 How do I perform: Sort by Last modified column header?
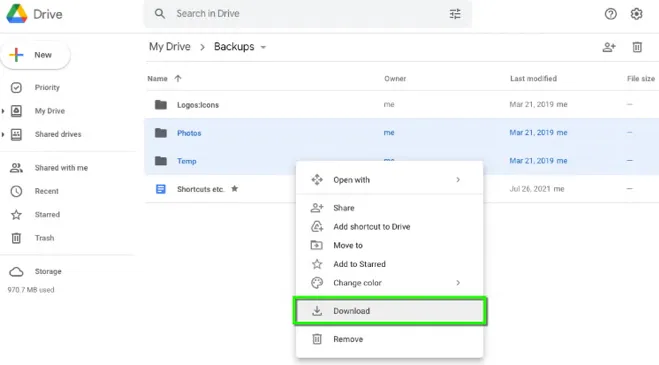533,79
